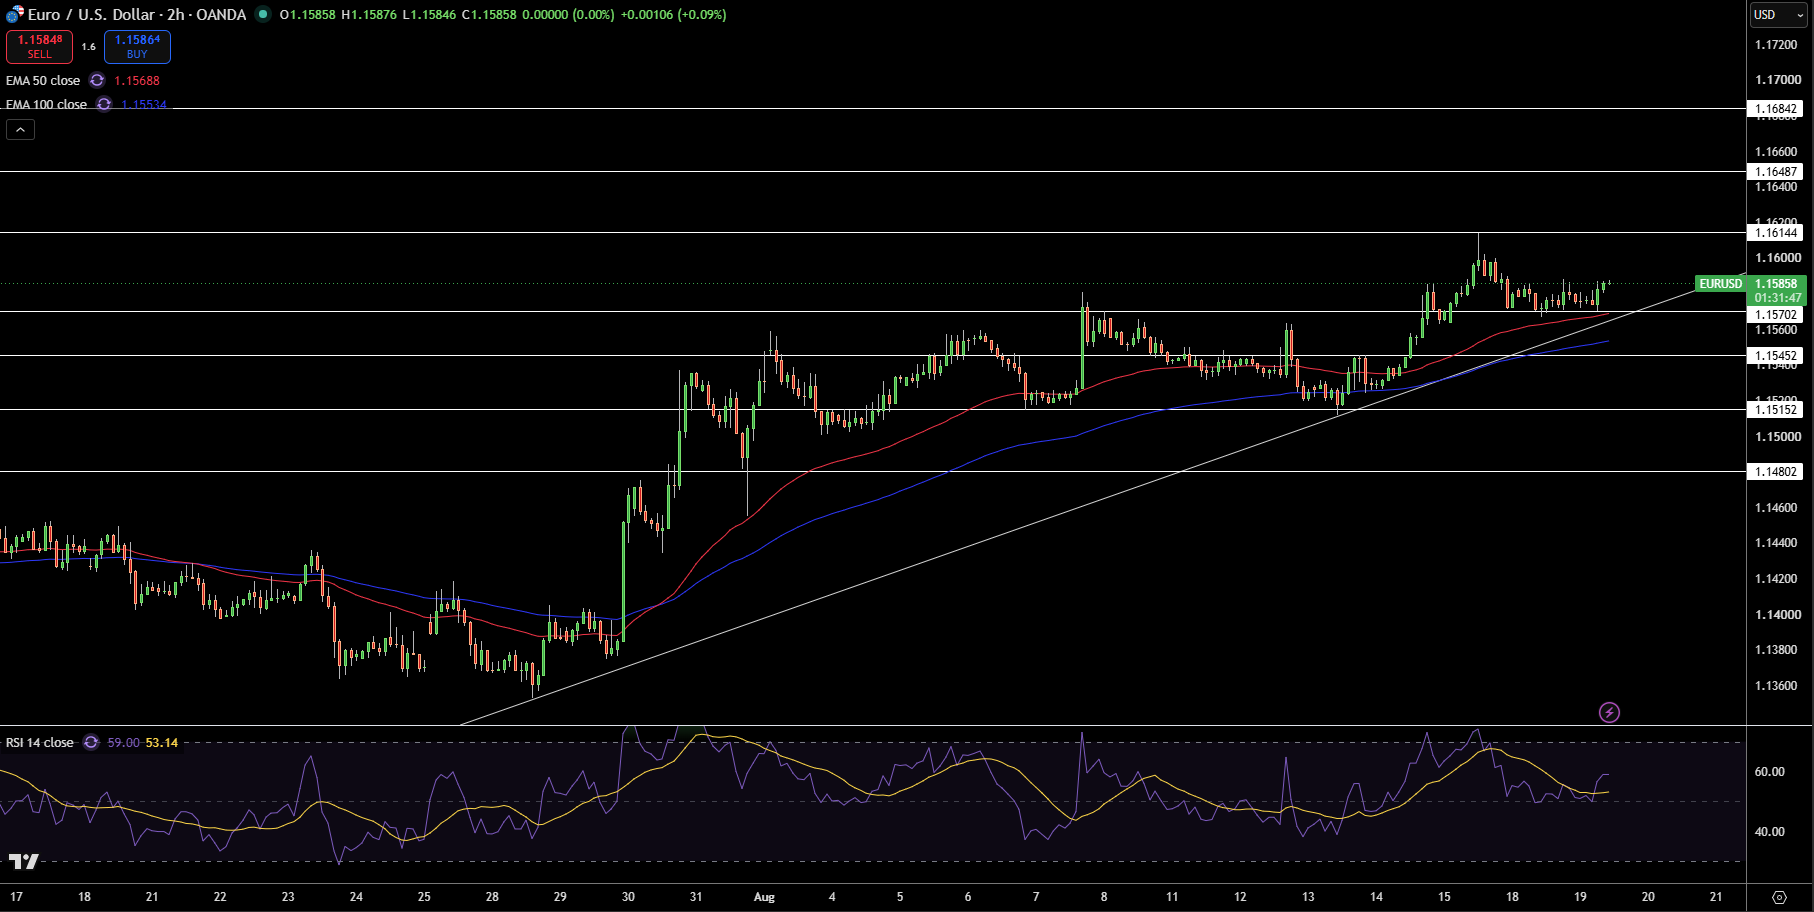Viewport: 1814px width, 912px height.
Task: Click the 30 date label on time axis
Action: [628, 897]
